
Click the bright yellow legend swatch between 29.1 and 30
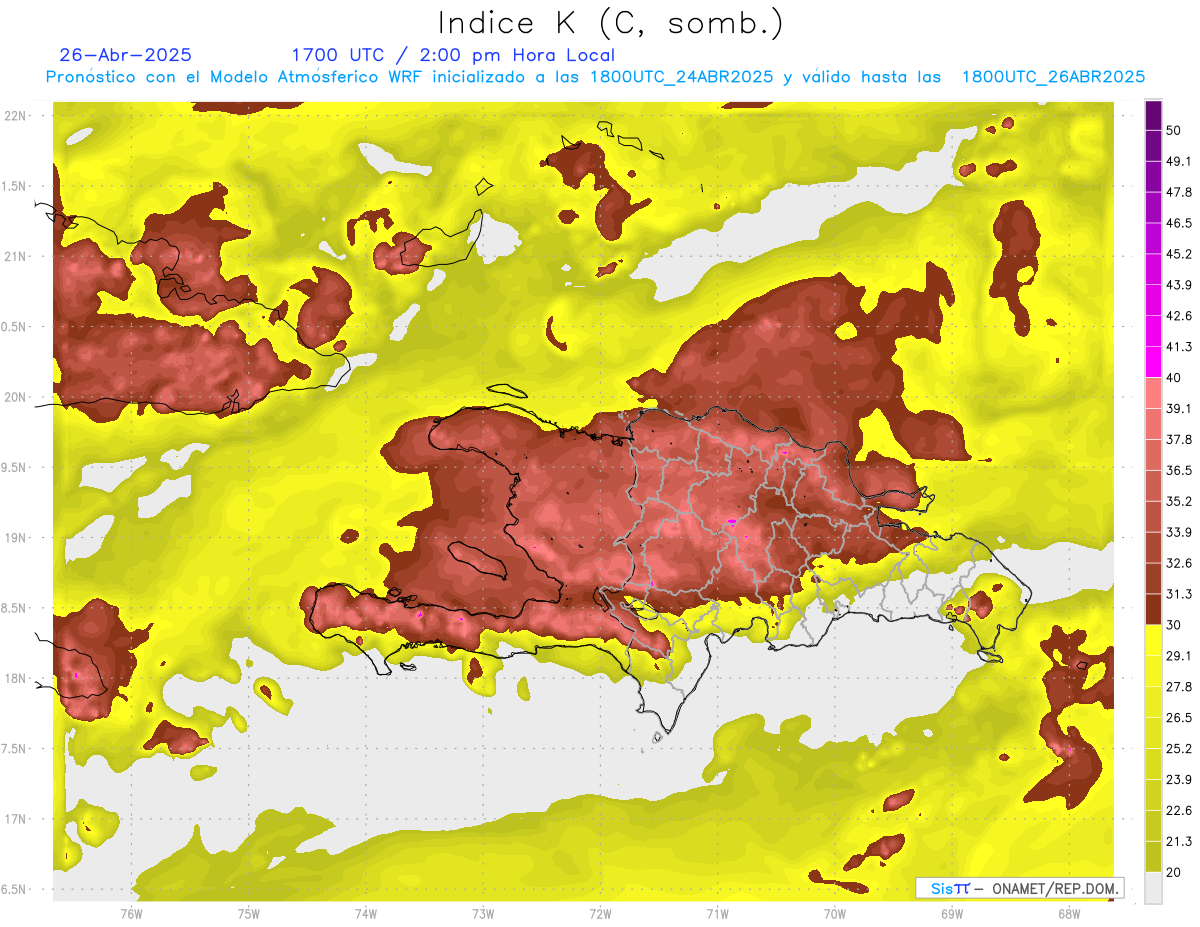point(1153,640)
